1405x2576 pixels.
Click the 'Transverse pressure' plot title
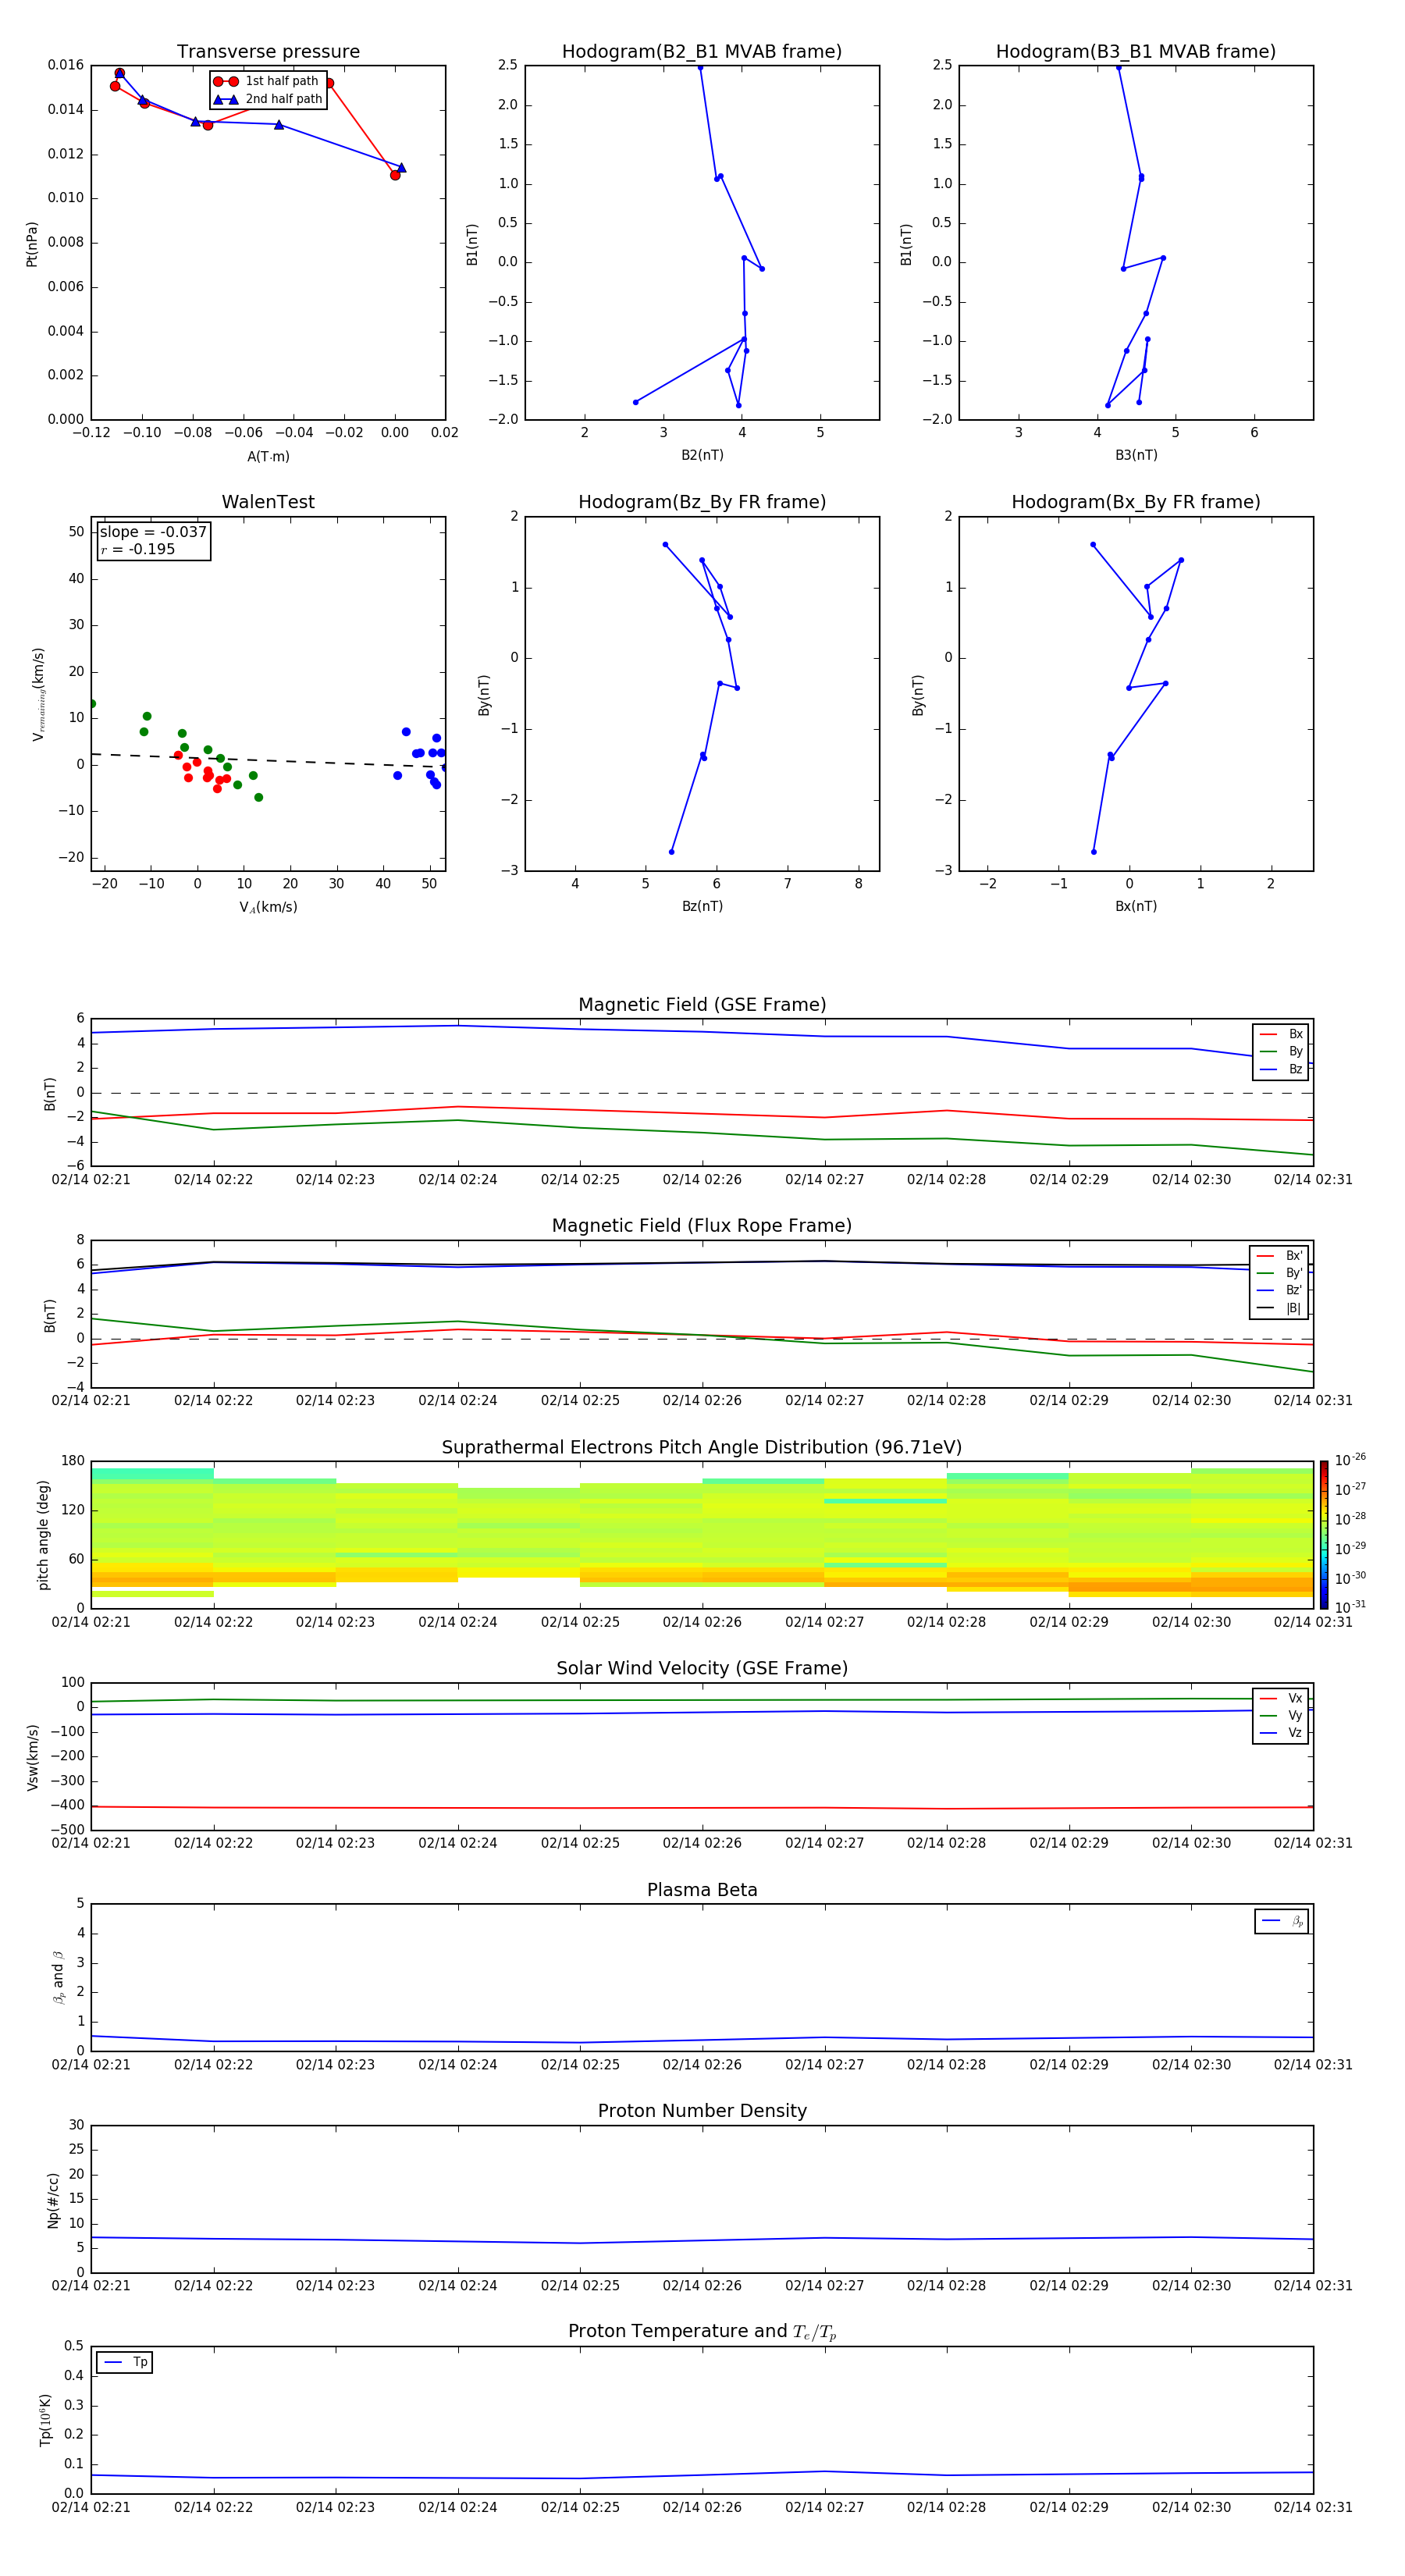(268, 52)
